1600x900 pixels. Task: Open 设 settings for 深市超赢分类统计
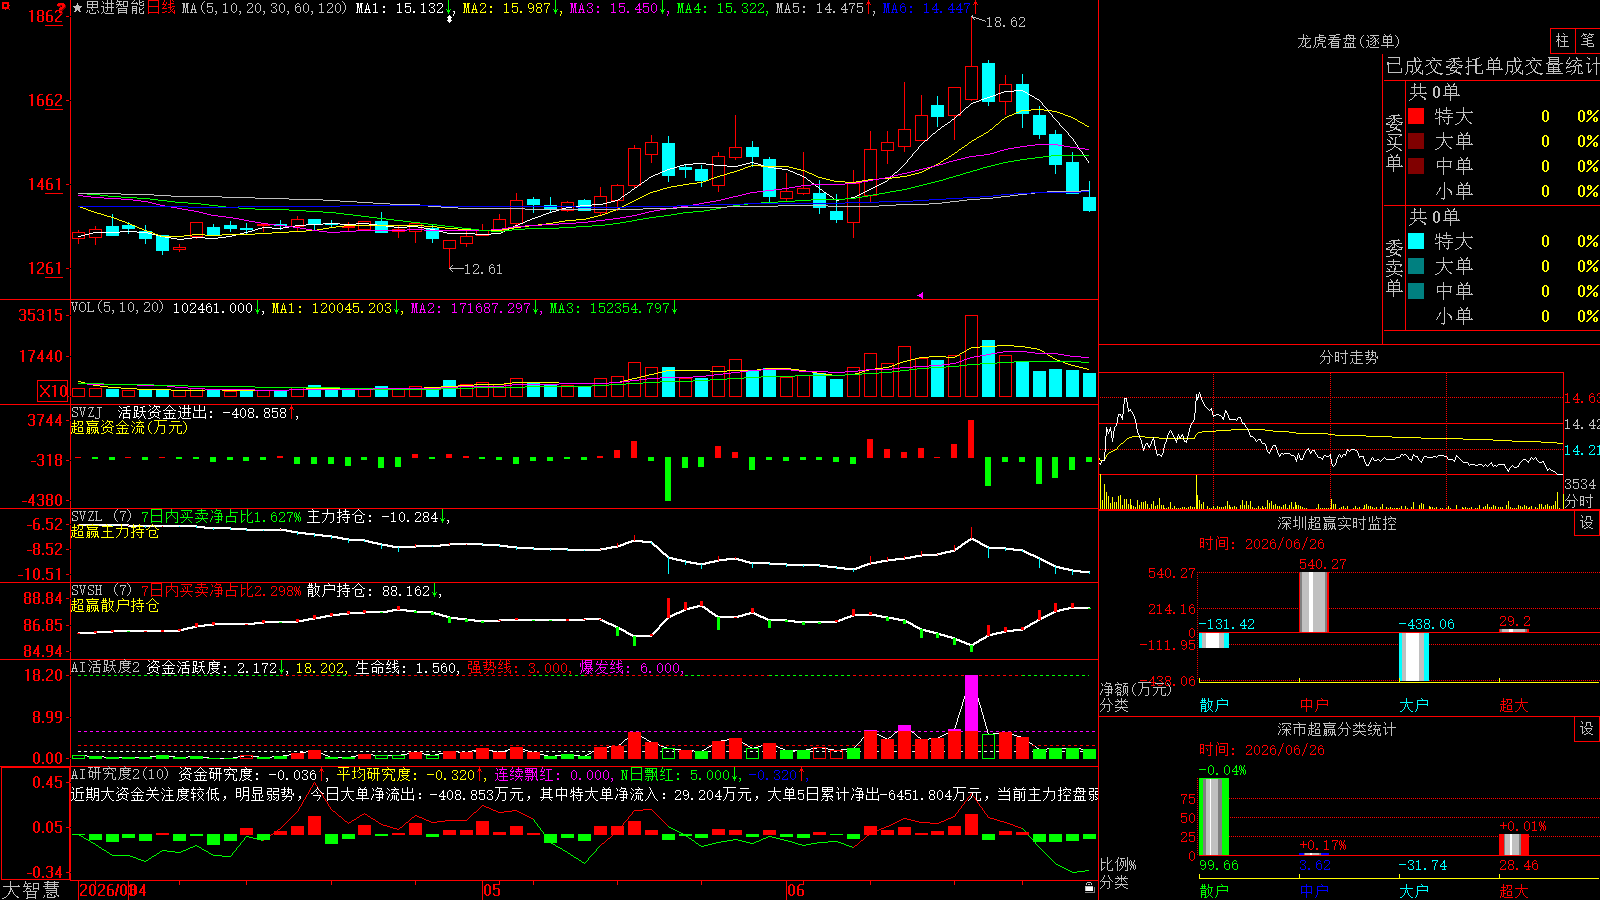click(x=1587, y=729)
